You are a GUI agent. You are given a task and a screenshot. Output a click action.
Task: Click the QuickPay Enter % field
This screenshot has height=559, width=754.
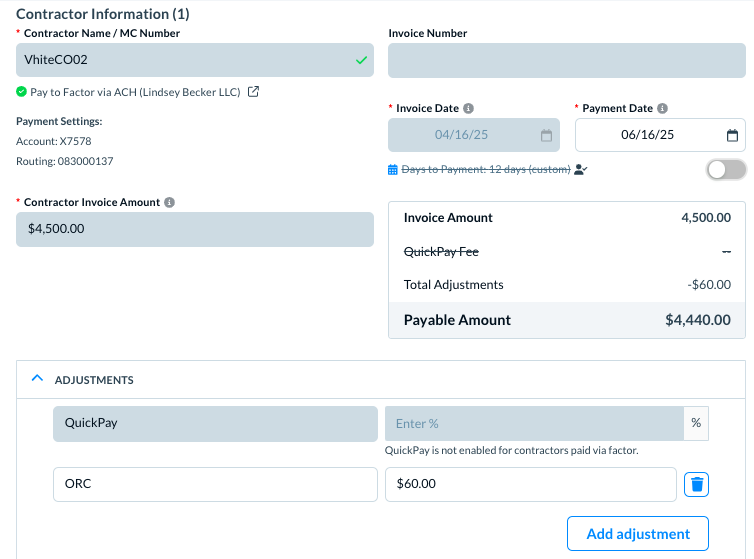(533, 423)
